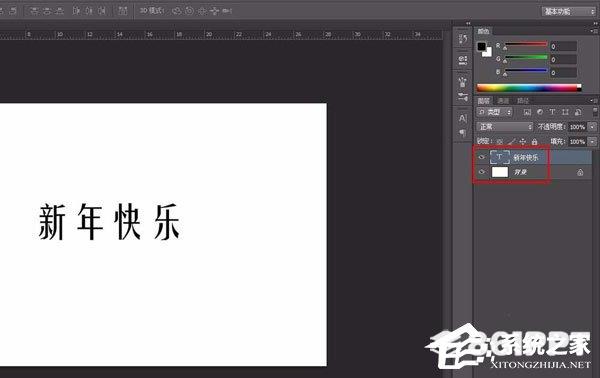Collapse the right panel group arrows
Viewport: 600px width, 378px height.
(x=595, y=23)
